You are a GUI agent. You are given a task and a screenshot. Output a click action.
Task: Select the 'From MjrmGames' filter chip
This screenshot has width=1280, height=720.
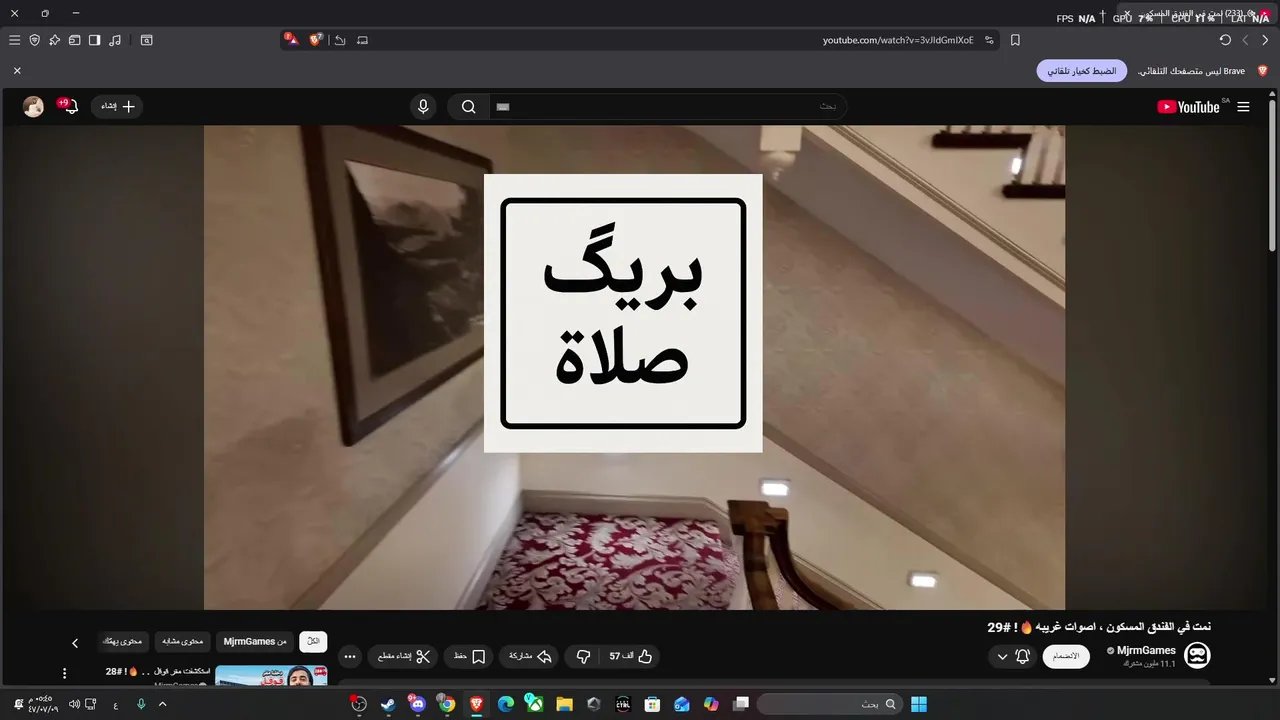[x=255, y=641]
